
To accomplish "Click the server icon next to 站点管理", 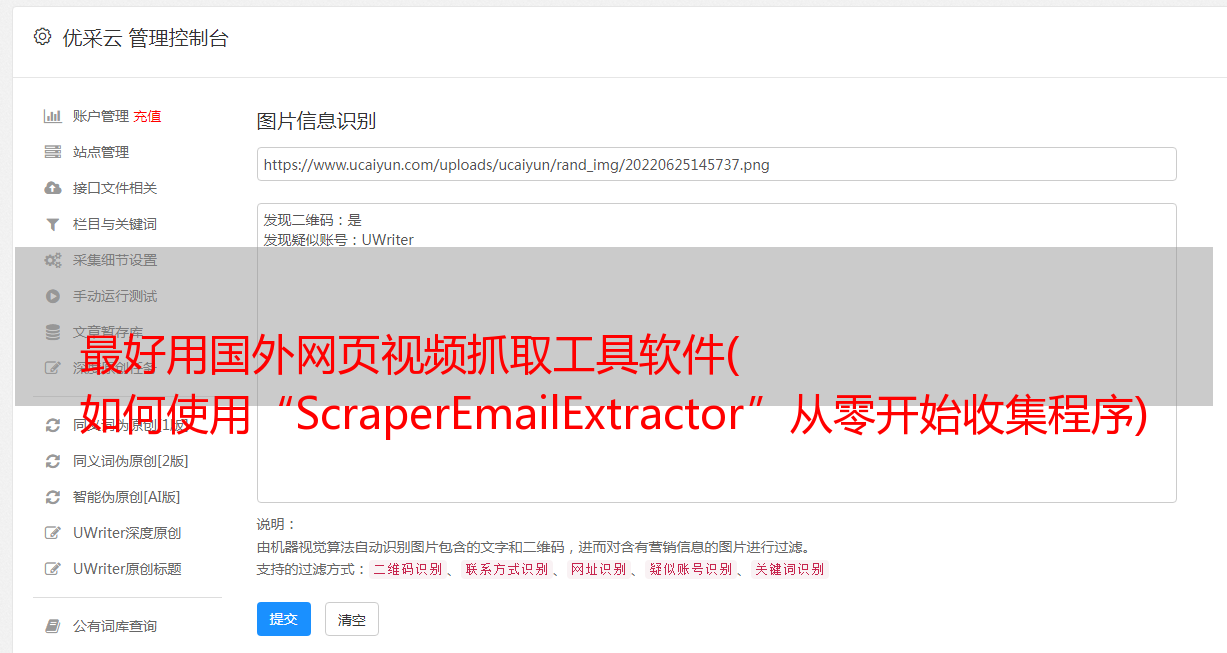I will coord(53,152).
